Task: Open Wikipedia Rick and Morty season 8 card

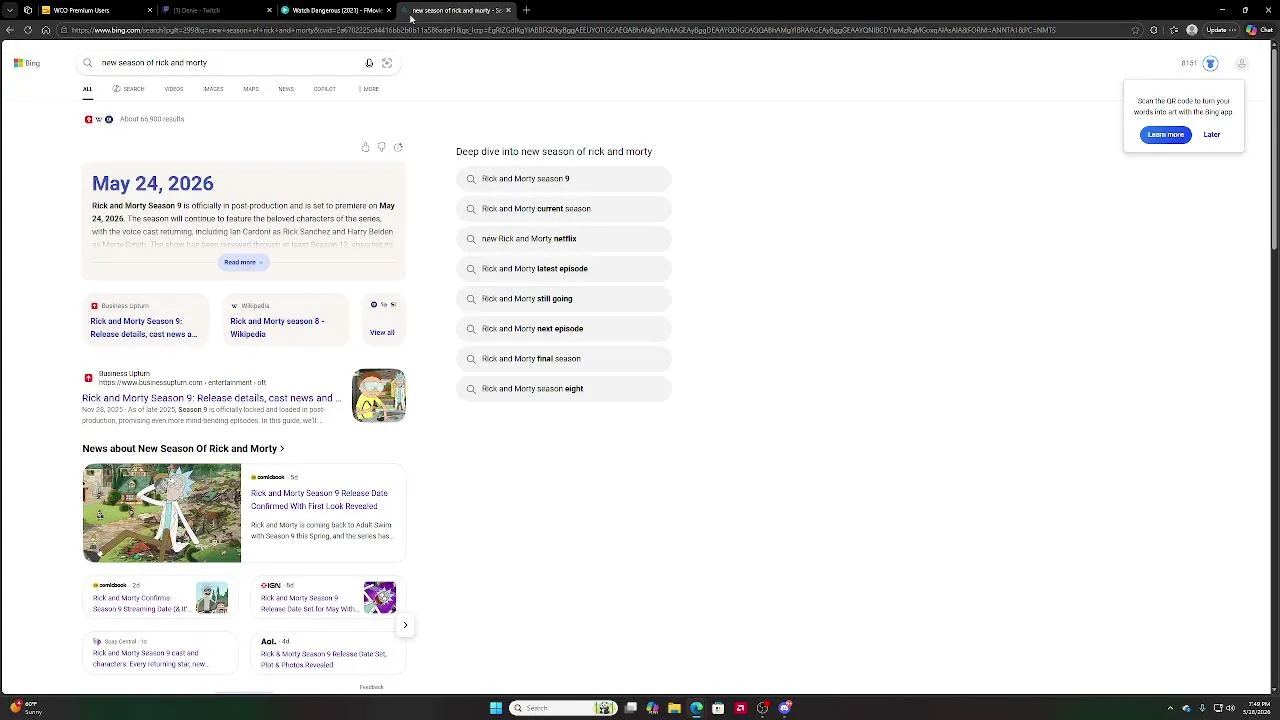Action: click(284, 320)
